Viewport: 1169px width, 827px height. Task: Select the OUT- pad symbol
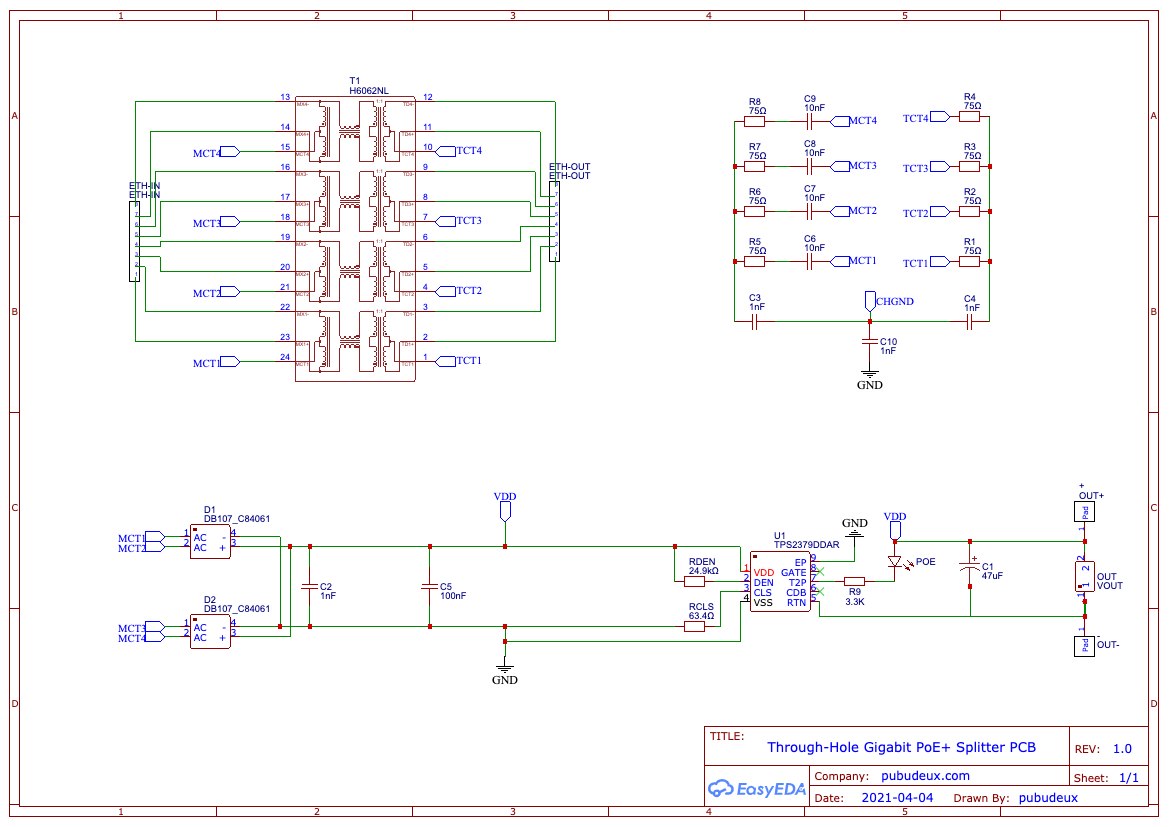[x=1084, y=646]
